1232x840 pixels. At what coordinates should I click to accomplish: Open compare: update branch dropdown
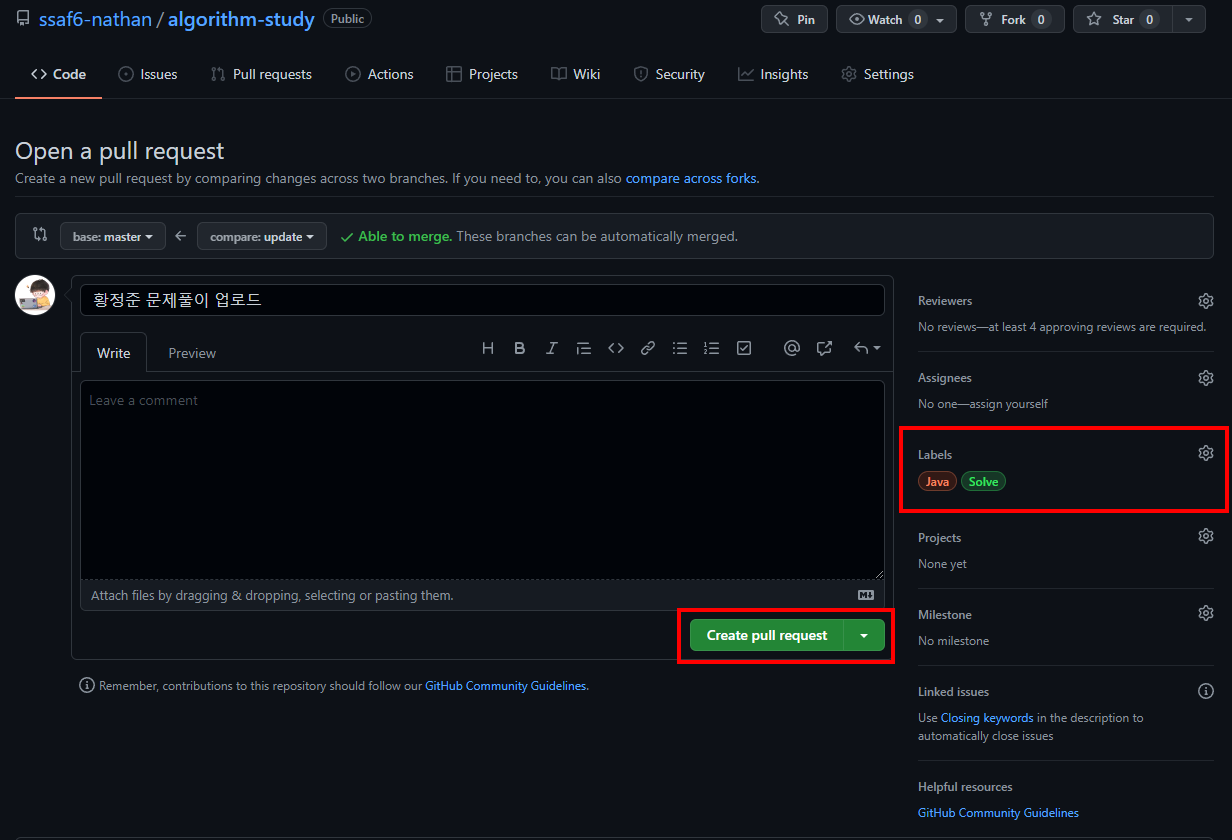(x=262, y=236)
